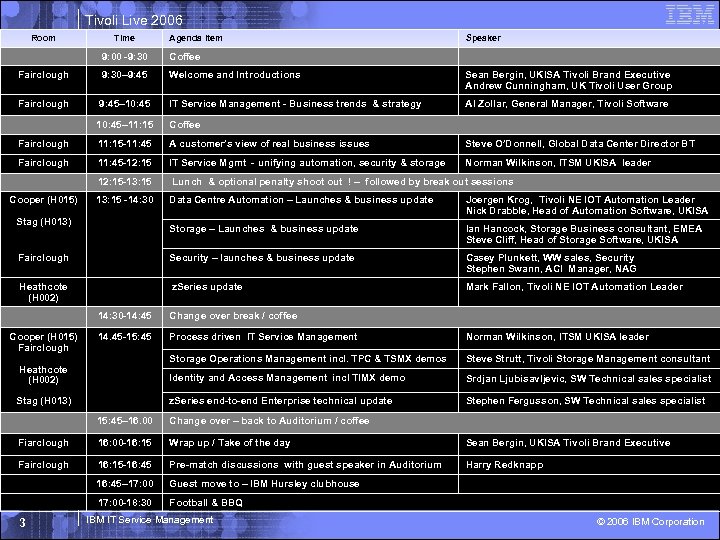720x540 pixels.
Task: Select '11:45-12:15' time cell
Action: (124, 163)
